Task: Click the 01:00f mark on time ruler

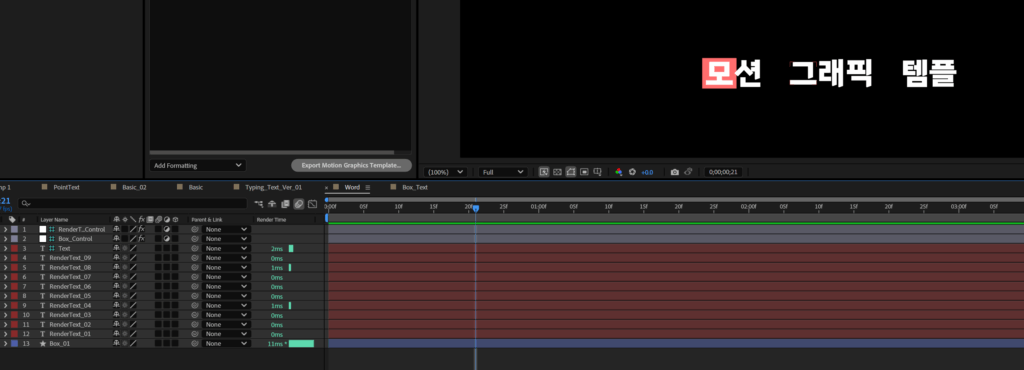Action: point(538,206)
